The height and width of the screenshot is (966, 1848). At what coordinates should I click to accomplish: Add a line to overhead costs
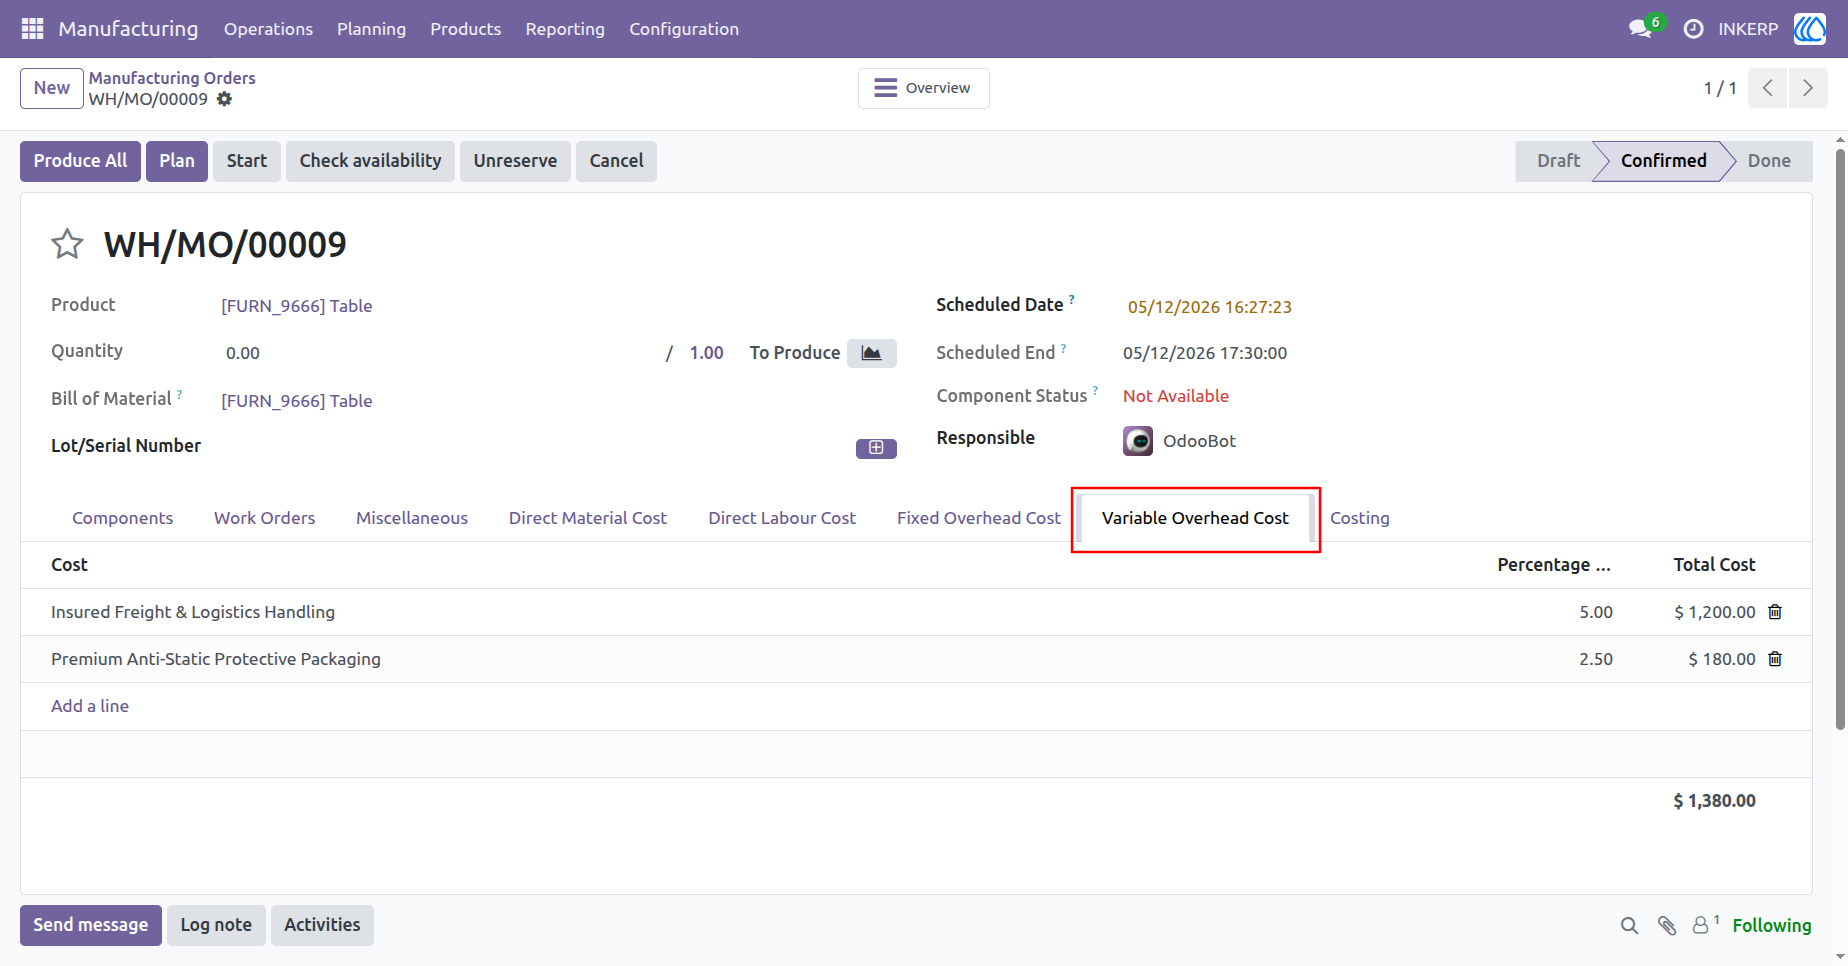[90, 706]
